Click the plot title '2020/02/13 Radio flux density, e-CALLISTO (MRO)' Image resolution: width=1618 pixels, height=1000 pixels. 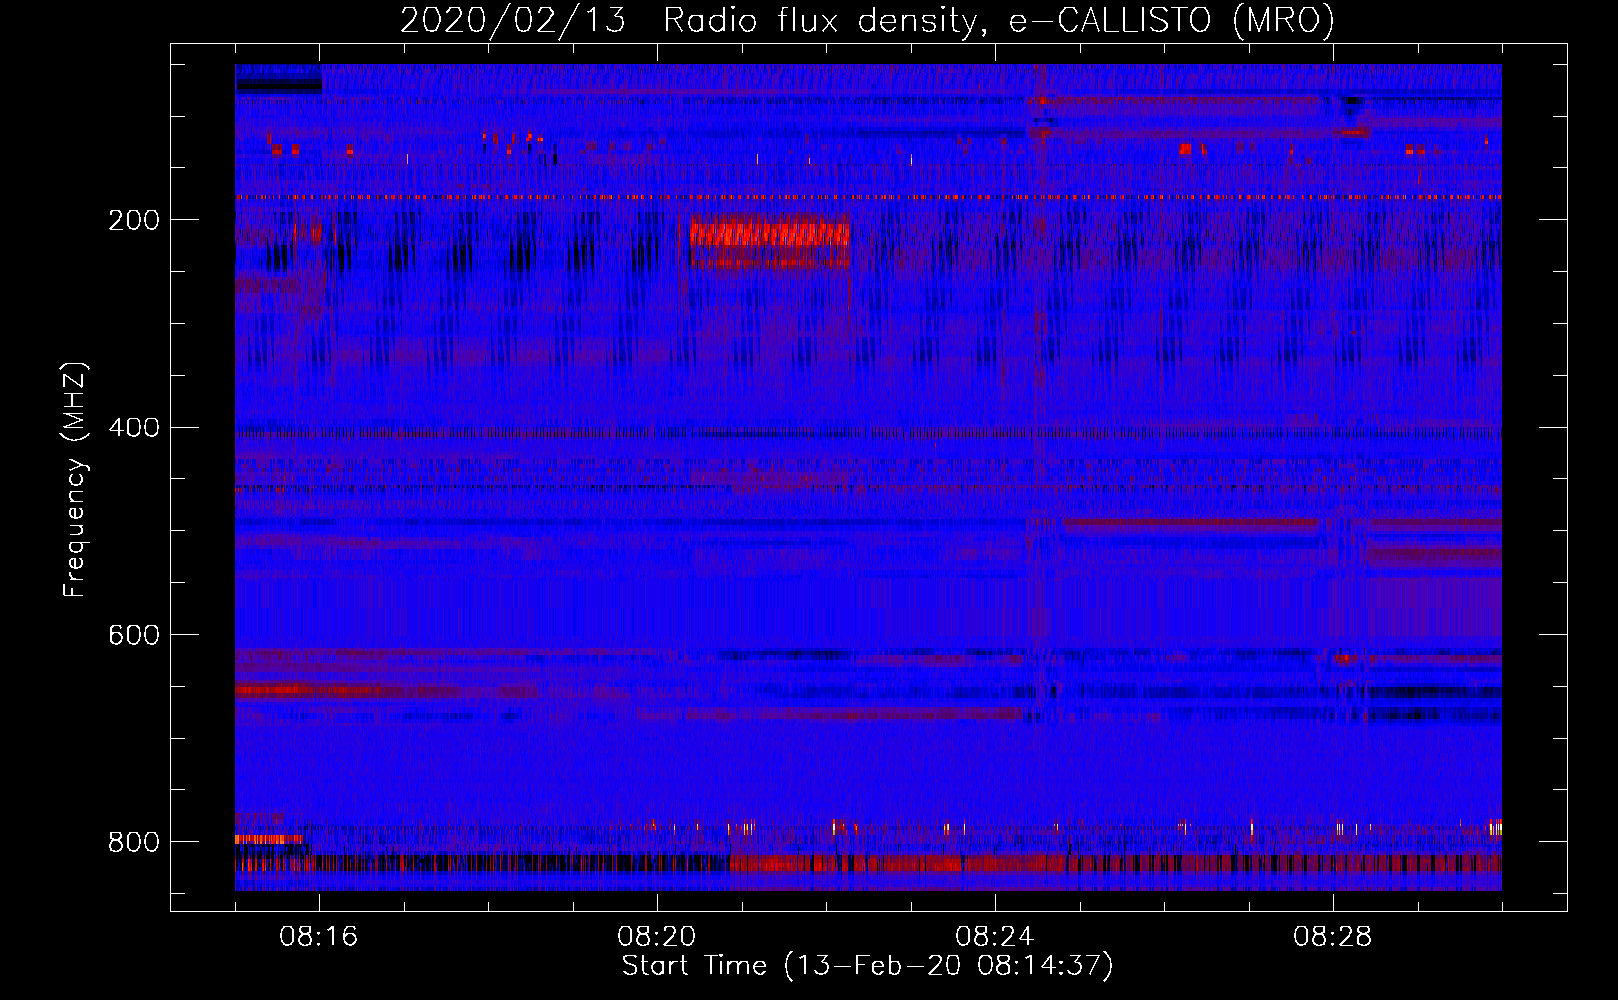[x=867, y=20]
